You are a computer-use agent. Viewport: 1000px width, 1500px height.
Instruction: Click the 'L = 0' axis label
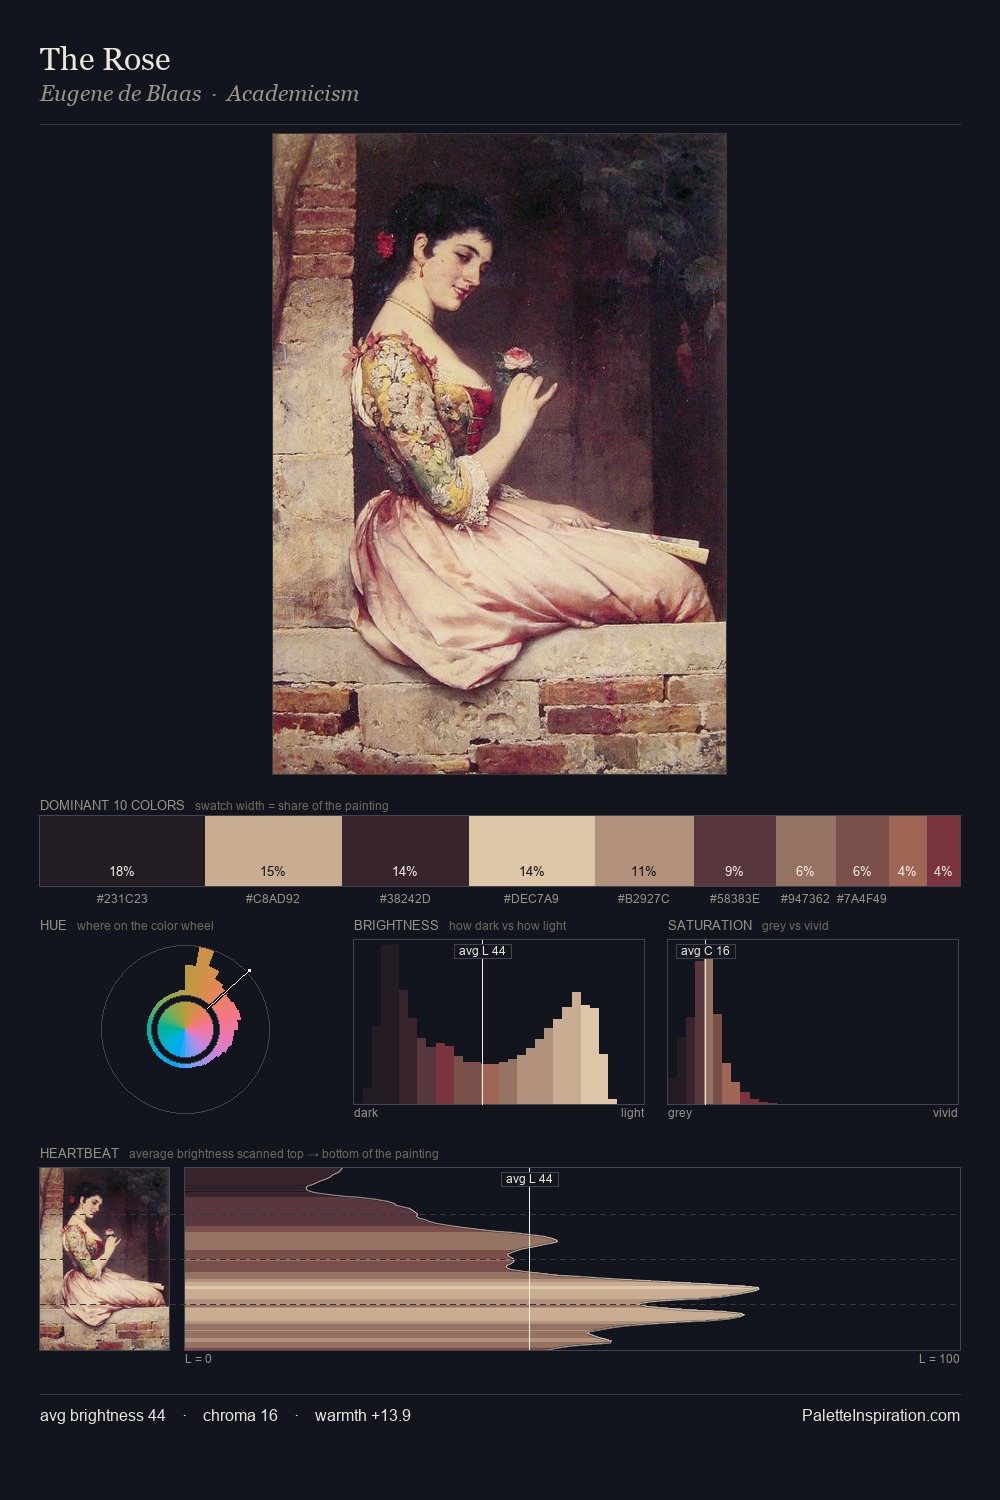point(198,1359)
